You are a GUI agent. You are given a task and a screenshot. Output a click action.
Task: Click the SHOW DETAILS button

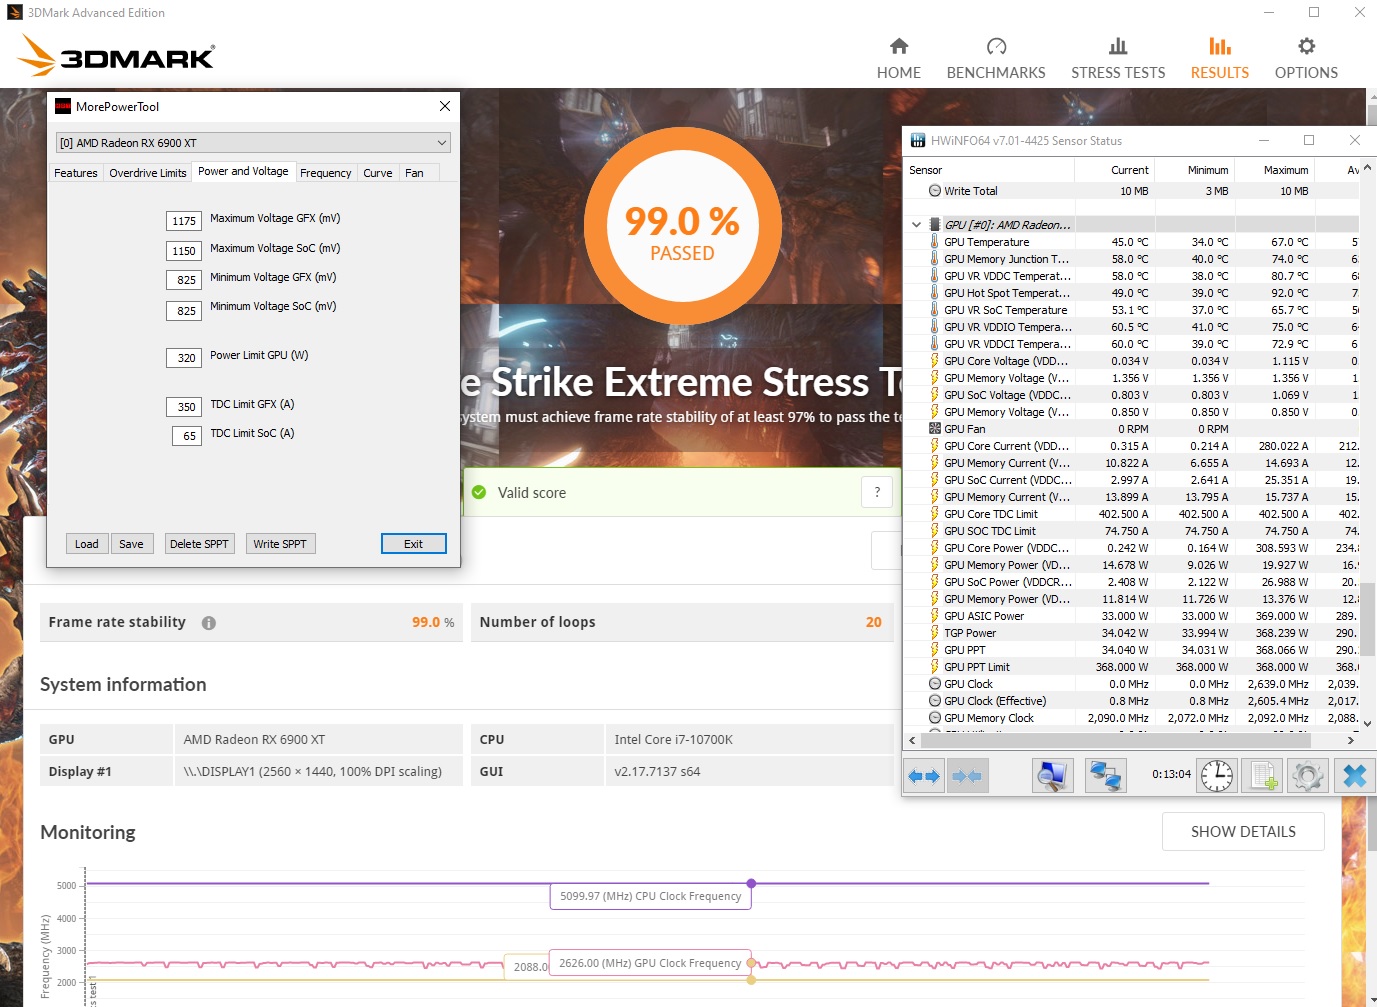pyautogui.click(x=1243, y=831)
